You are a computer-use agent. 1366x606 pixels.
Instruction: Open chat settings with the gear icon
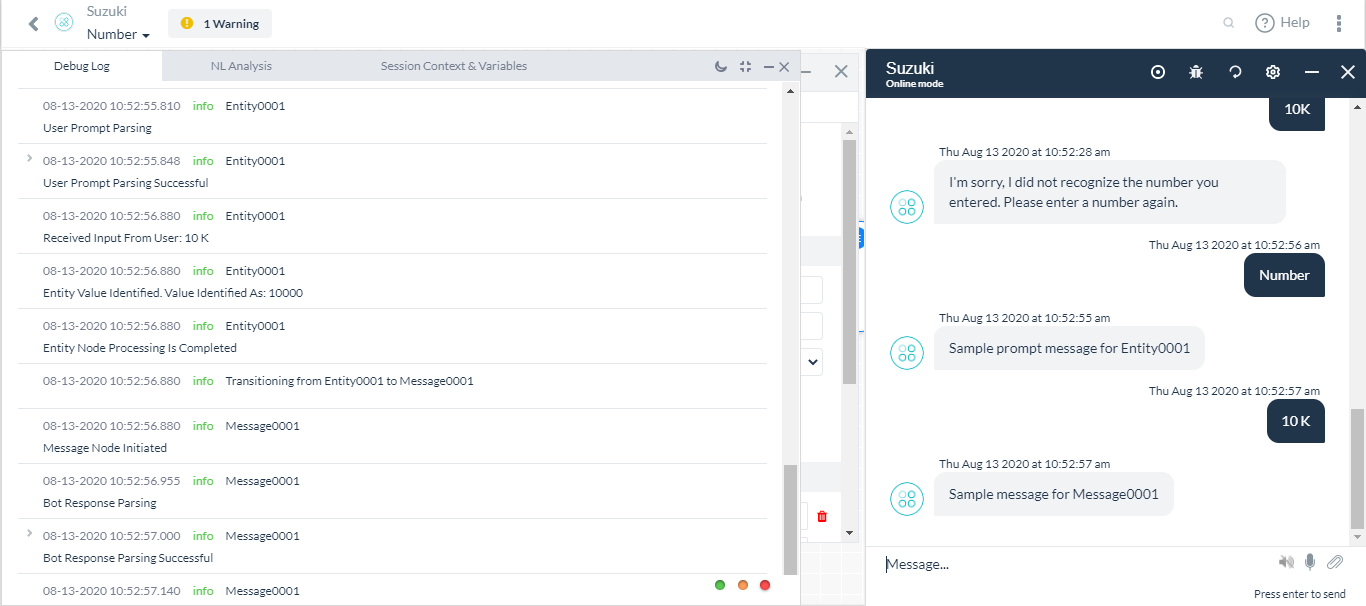point(1273,72)
